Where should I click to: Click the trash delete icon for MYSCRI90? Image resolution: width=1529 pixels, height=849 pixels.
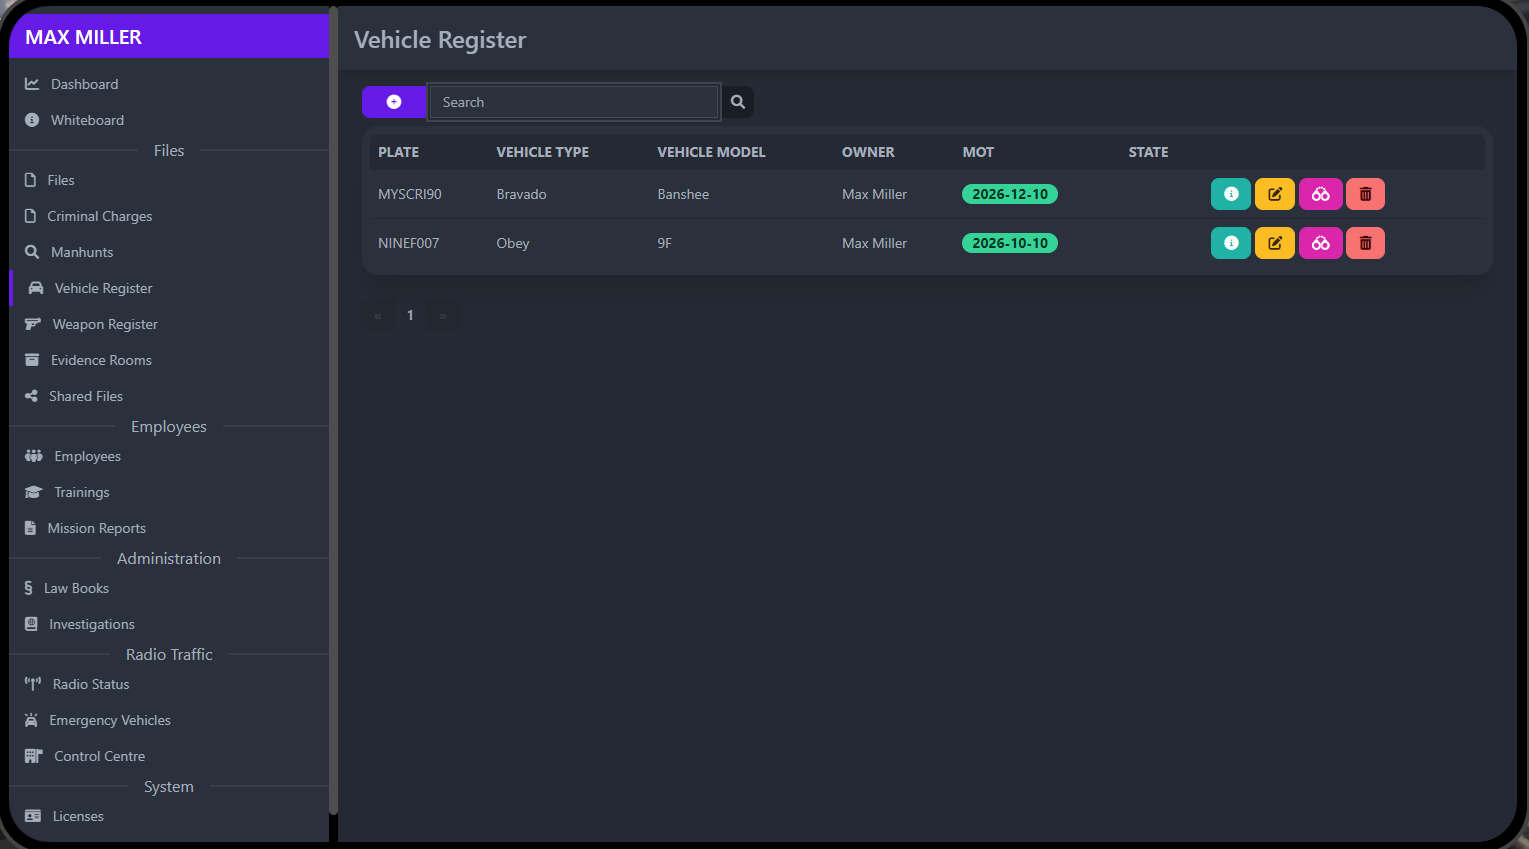(x=1364, y=193)
